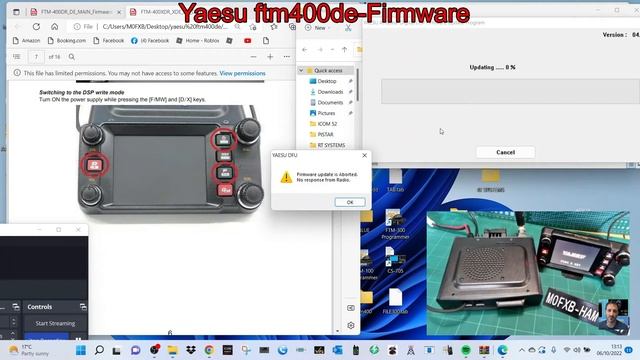Click the firmware update progress bar
Viewport: 640px width, 360px height.
510,91
